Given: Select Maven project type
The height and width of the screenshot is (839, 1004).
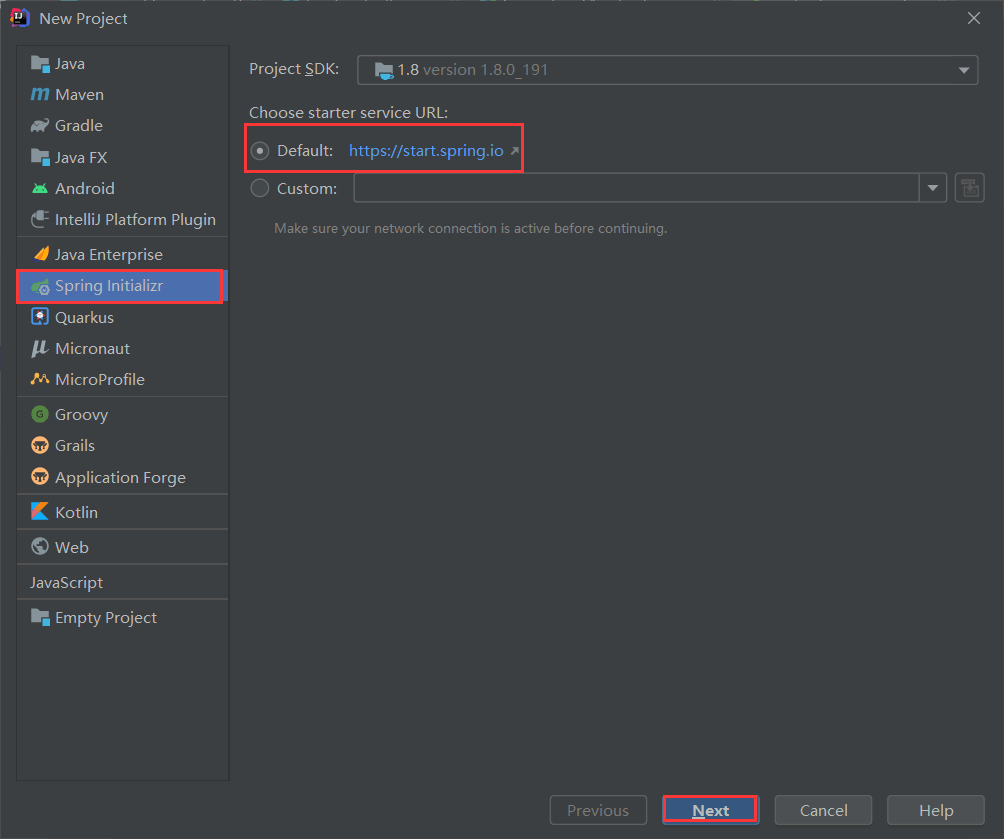Looking at the screenshot, I should [122, 95].
